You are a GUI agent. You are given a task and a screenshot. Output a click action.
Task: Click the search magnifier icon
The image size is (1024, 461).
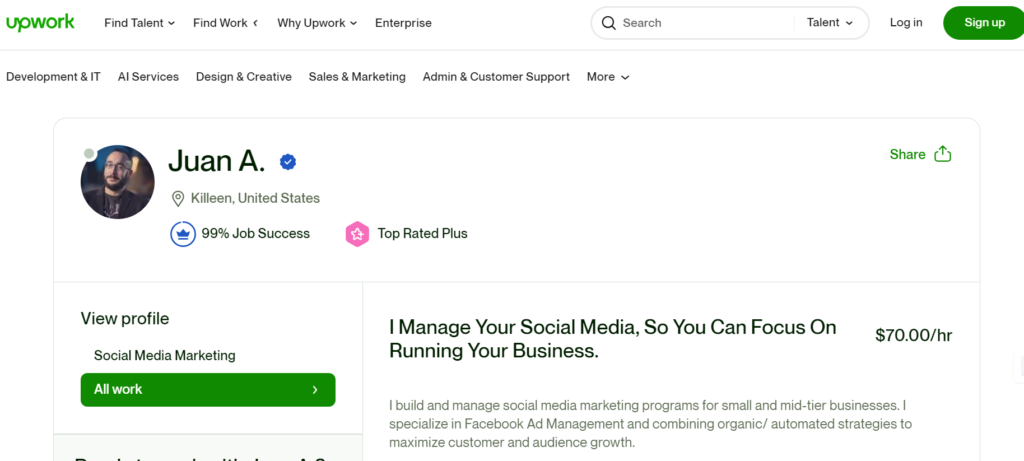(608, 23)
